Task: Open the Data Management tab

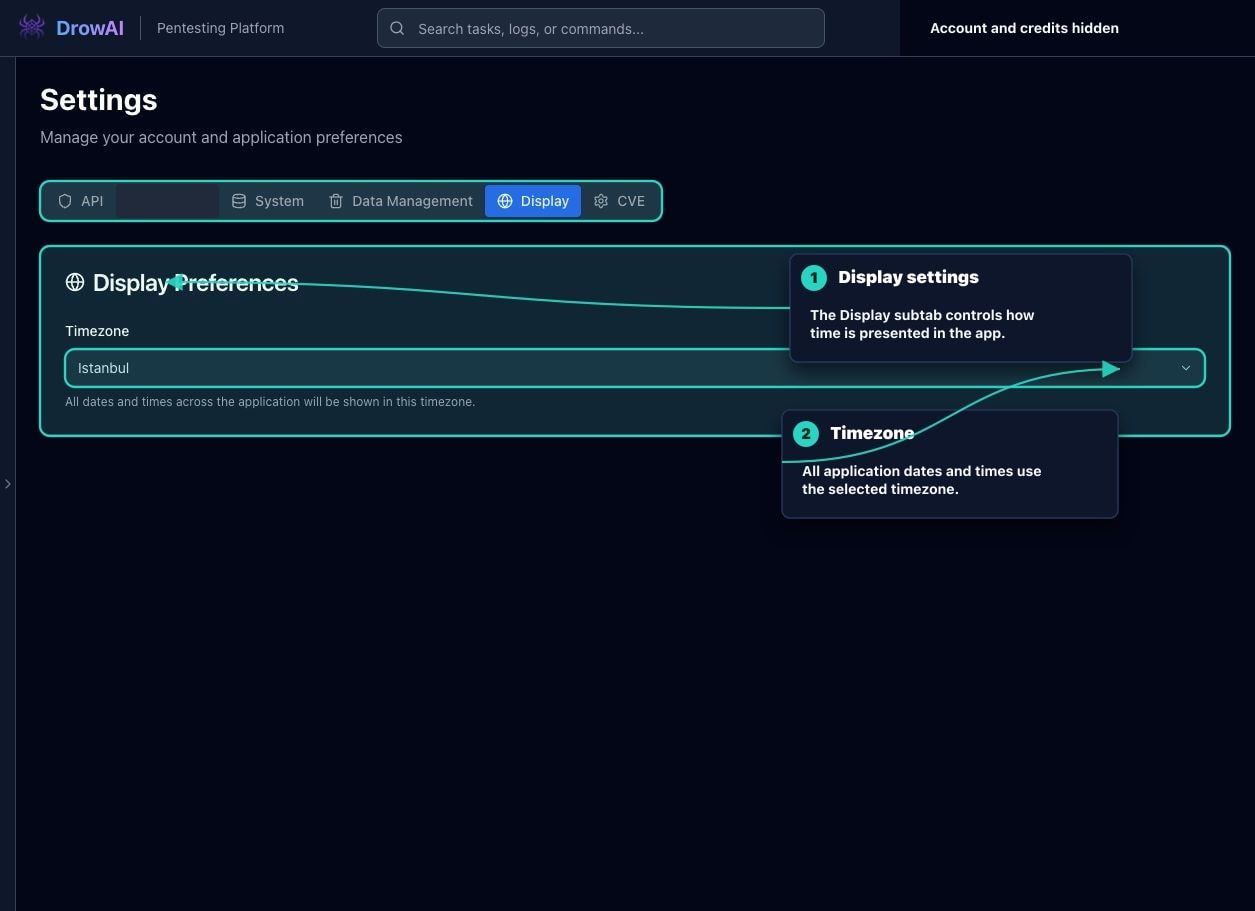Action: click(x=400, y=201)
